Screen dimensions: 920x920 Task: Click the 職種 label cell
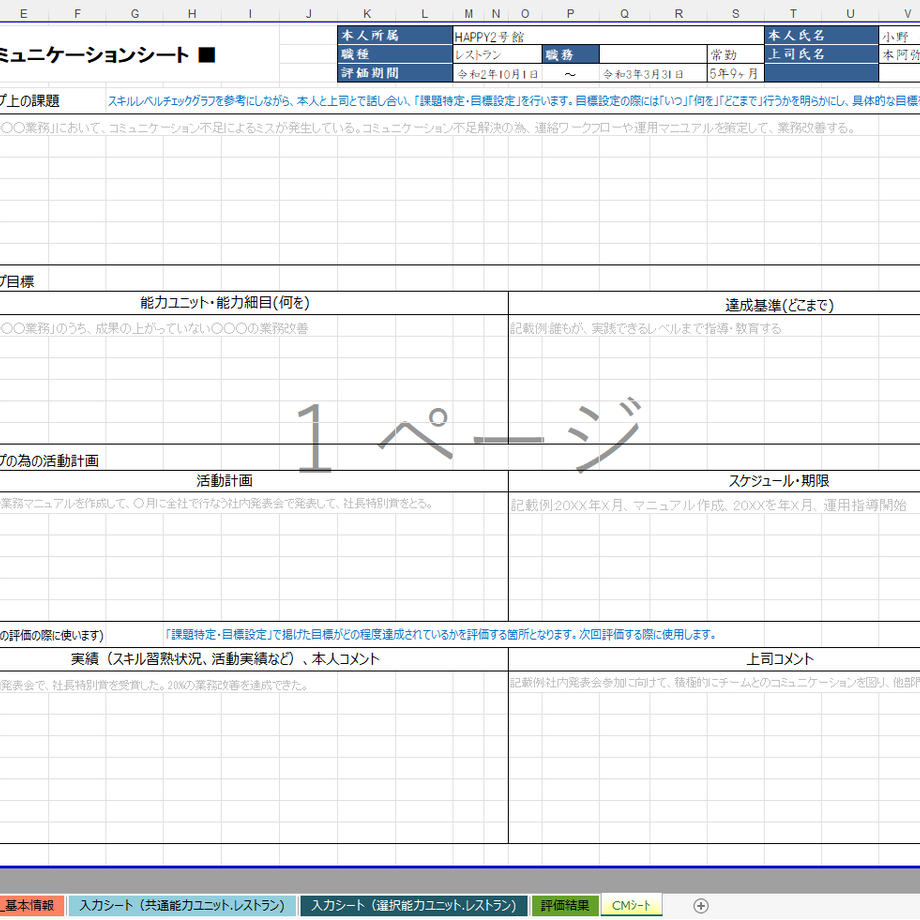tap(395, 55)
